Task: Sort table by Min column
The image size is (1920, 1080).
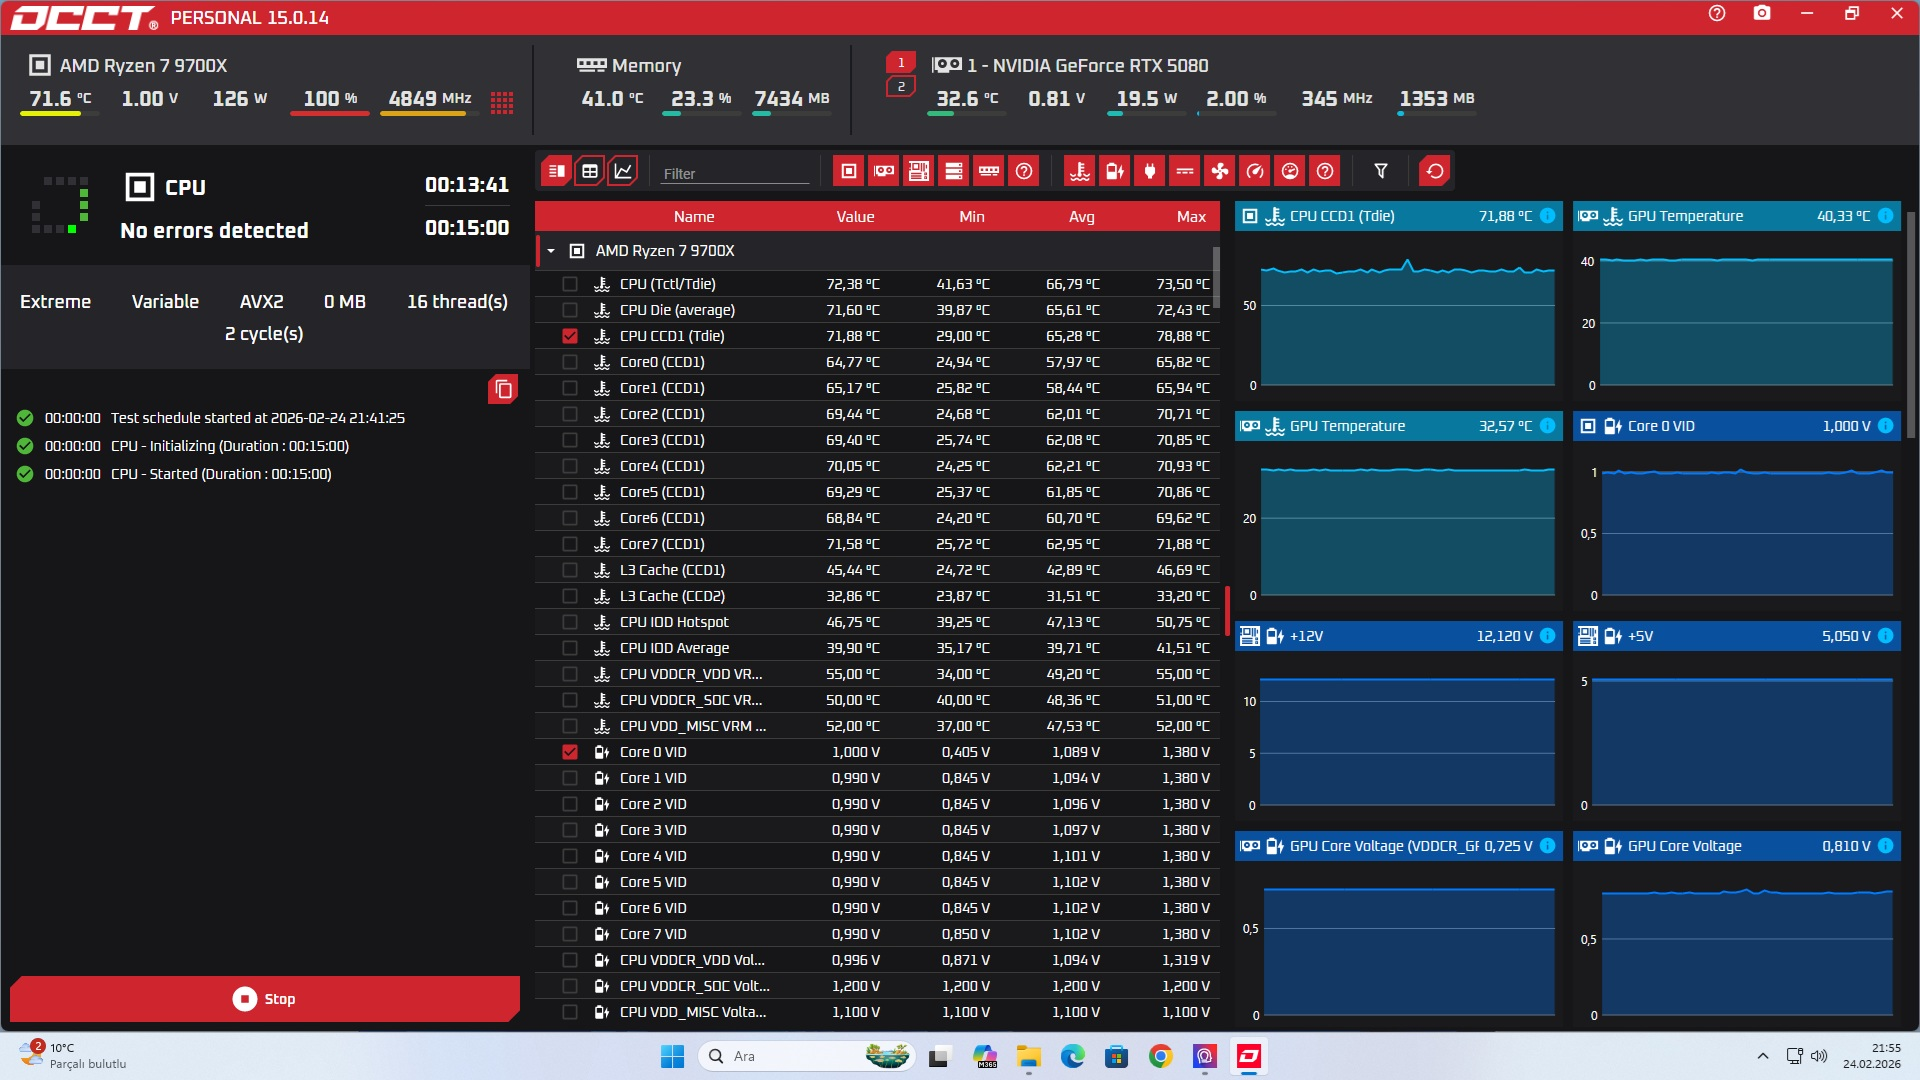Action: pos(972,217)
